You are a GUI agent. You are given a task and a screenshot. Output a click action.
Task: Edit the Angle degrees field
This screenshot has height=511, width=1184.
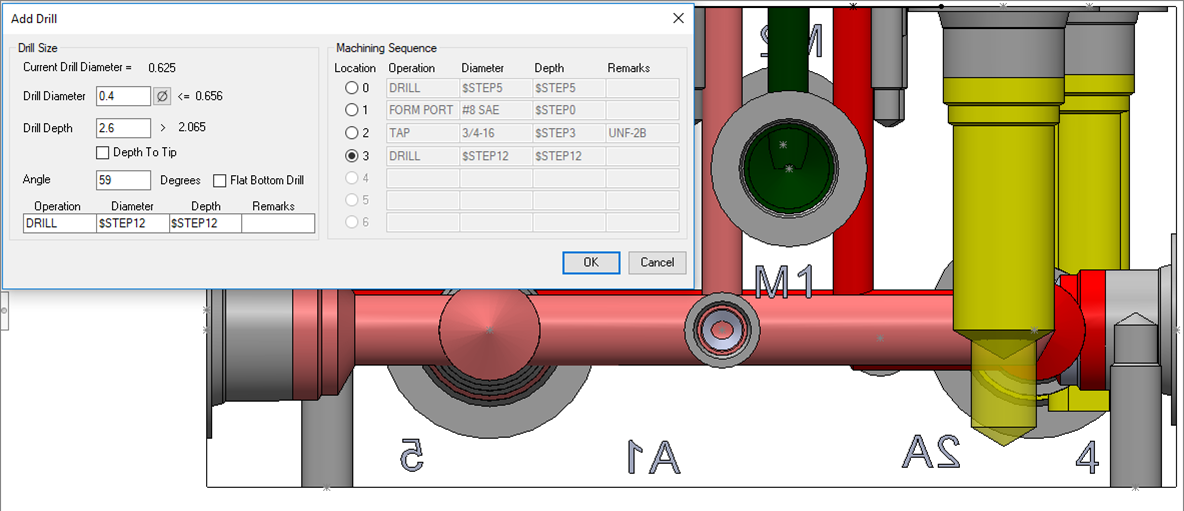(x=122, y=181)
